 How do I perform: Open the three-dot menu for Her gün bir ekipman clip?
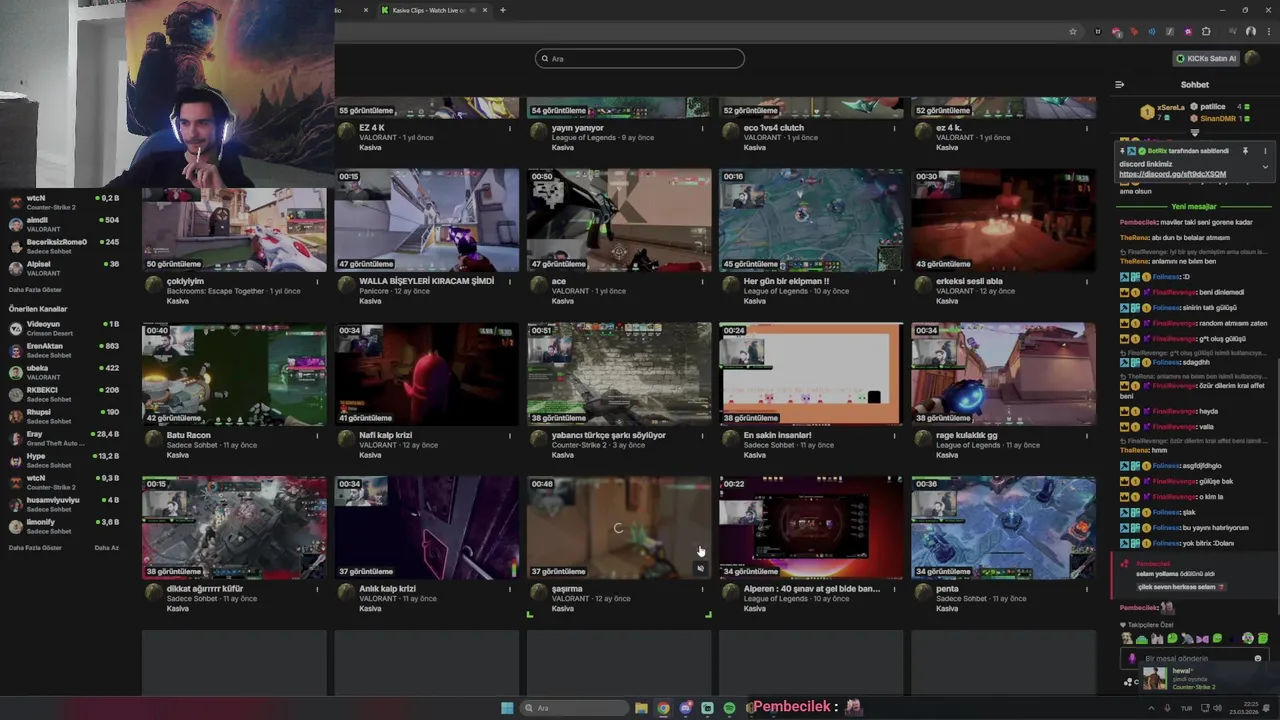[895, 282]
